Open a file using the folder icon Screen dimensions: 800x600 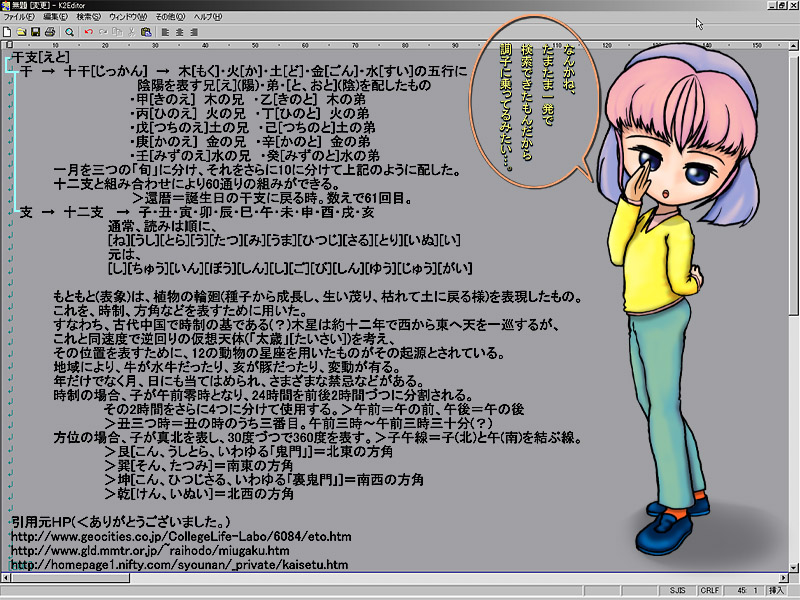pyautogui.click(x=21, y=32)
